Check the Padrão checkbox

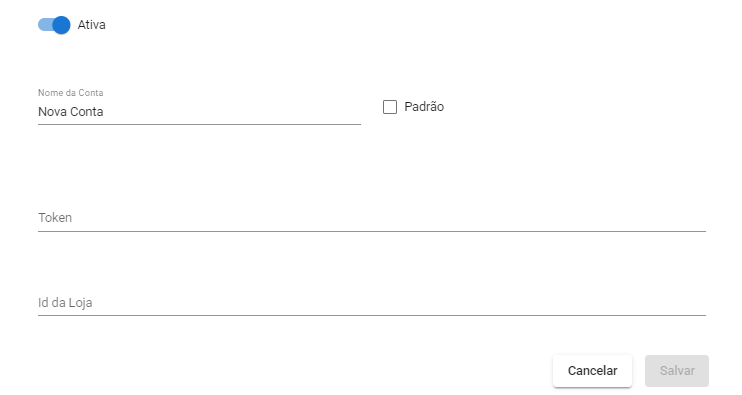coord(390,107)
